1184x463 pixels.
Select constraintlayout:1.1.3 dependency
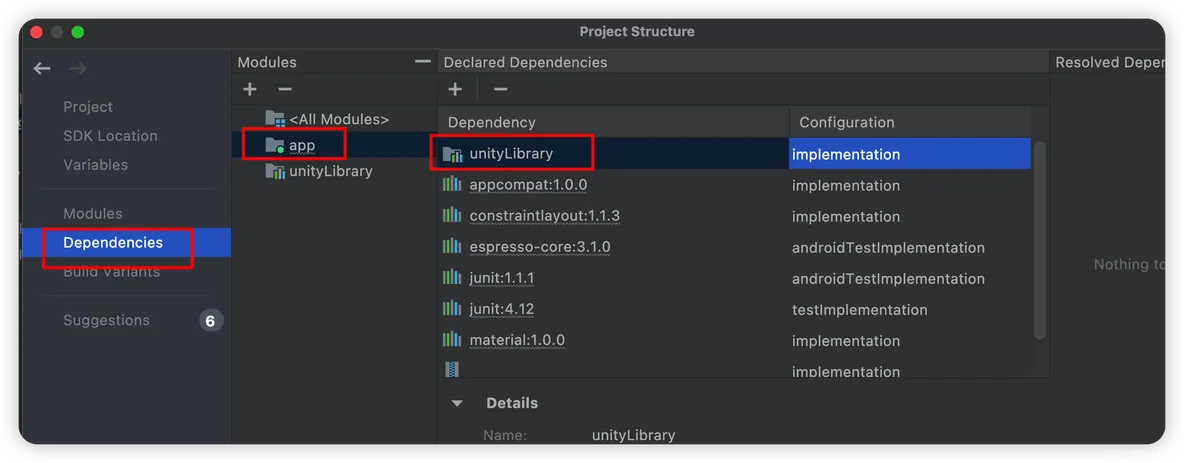[544, 216]
